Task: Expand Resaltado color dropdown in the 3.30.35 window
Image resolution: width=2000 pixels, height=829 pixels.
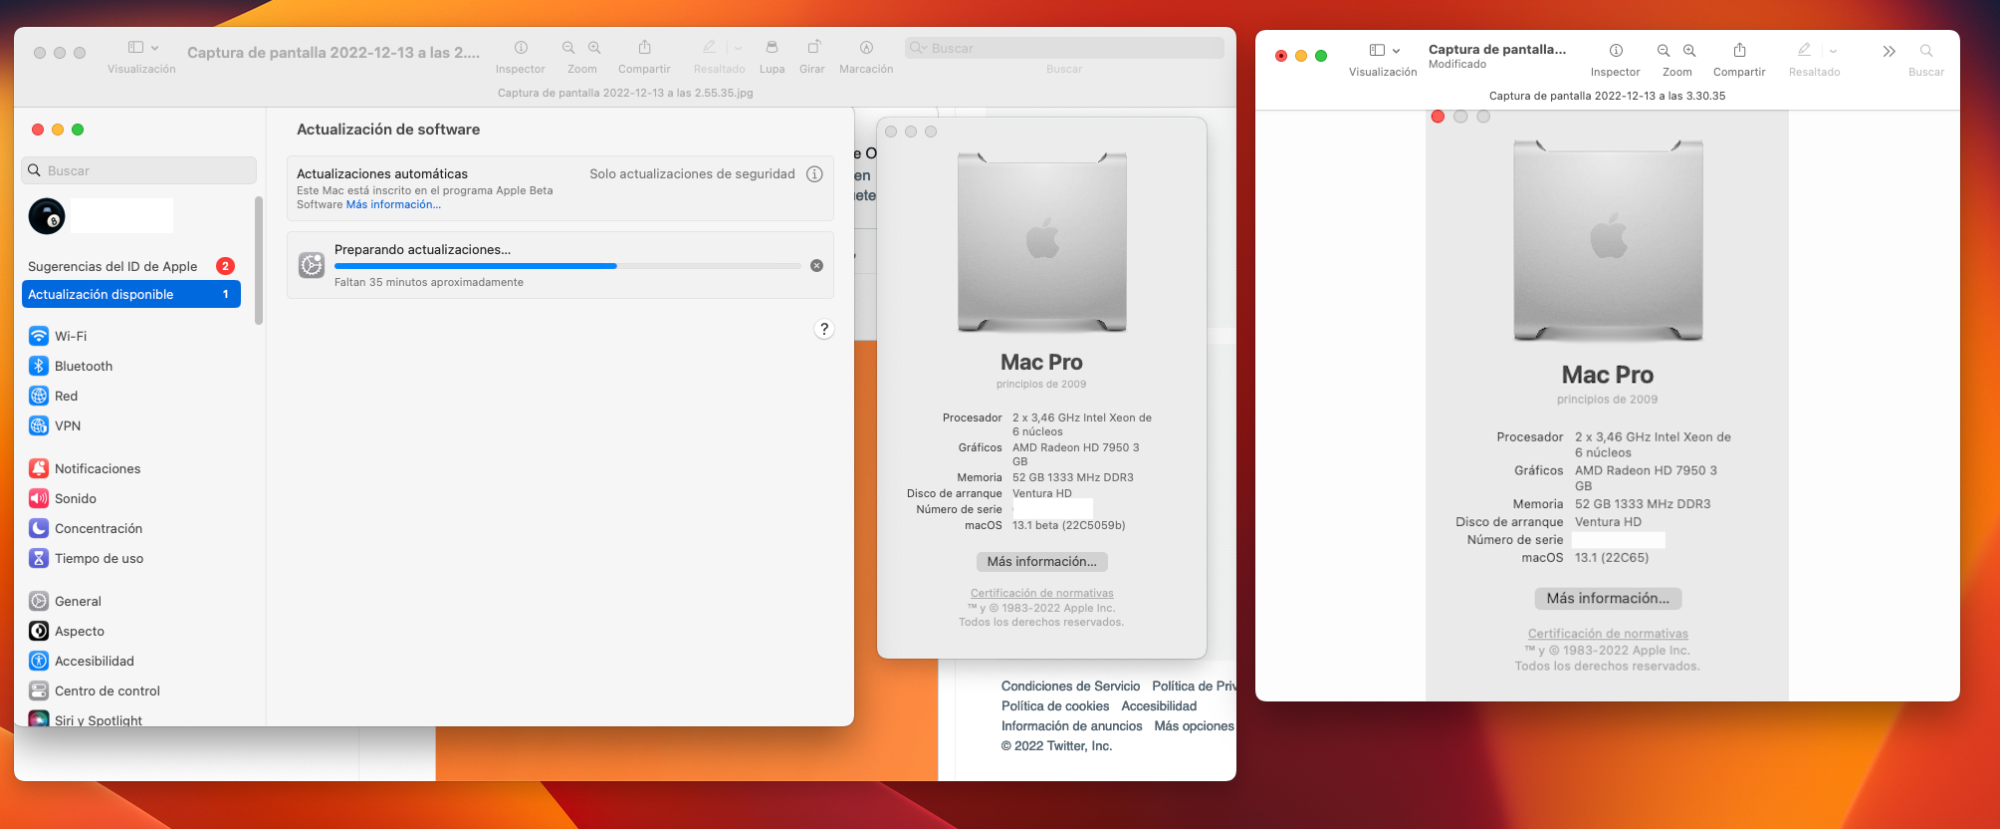Action: 1833,51
